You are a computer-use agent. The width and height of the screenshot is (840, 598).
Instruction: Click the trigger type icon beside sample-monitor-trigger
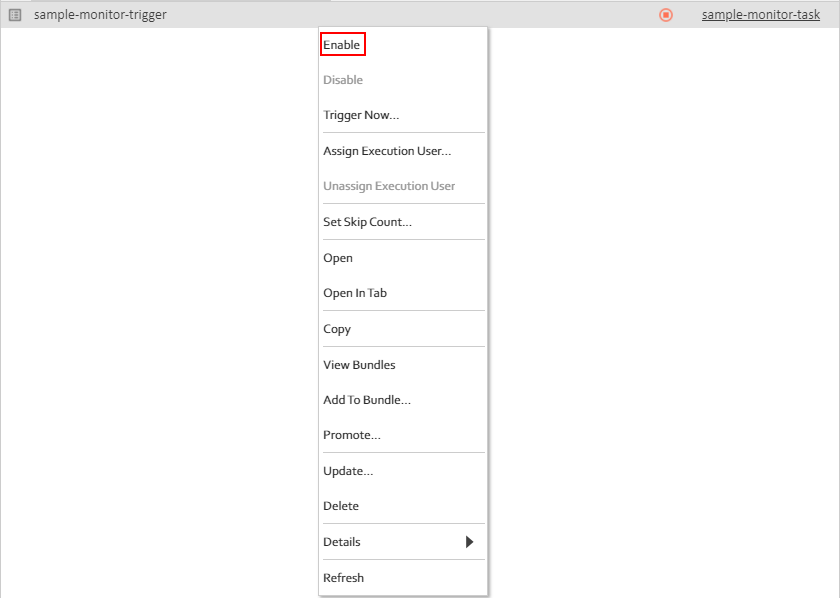[x=15, y=15]
